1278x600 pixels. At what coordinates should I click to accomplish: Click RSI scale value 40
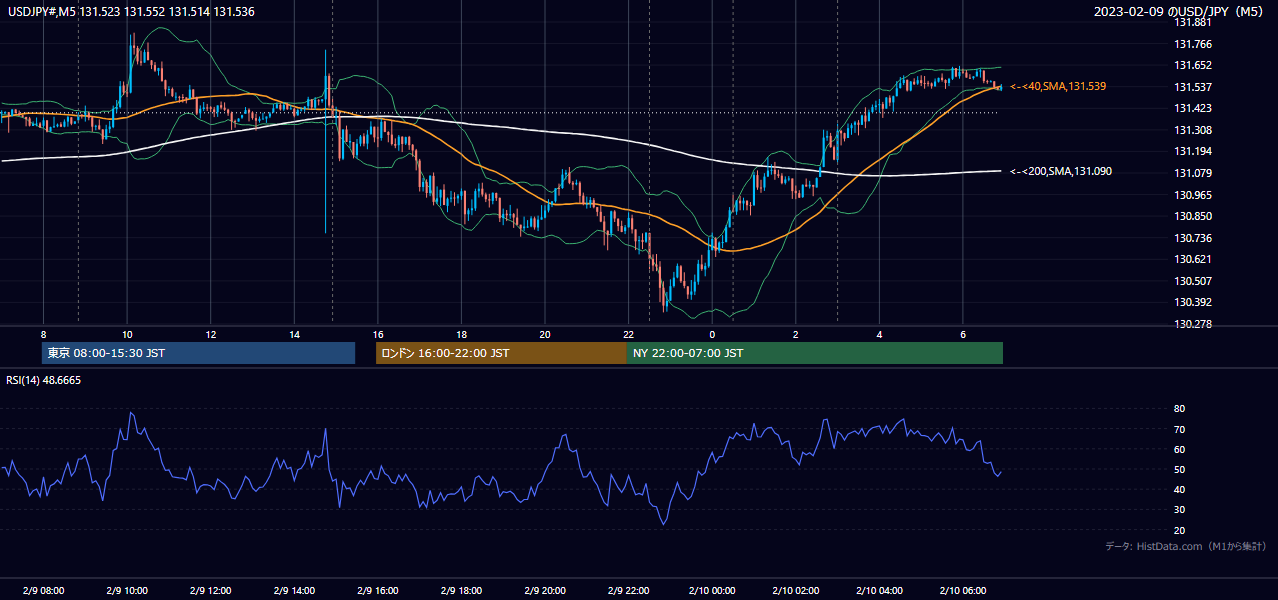[1180, 489]
